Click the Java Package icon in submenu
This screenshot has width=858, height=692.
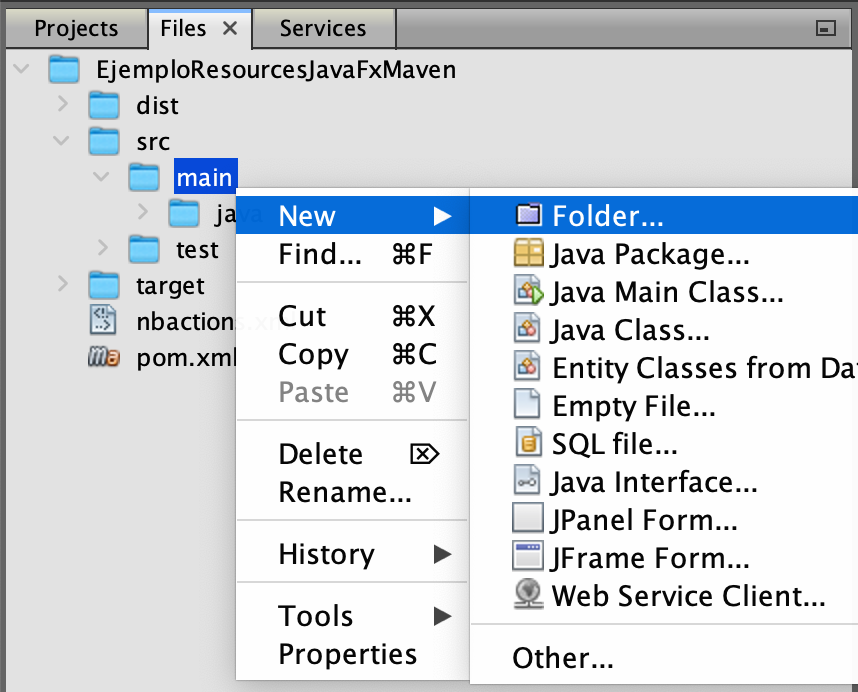point(528,254)
